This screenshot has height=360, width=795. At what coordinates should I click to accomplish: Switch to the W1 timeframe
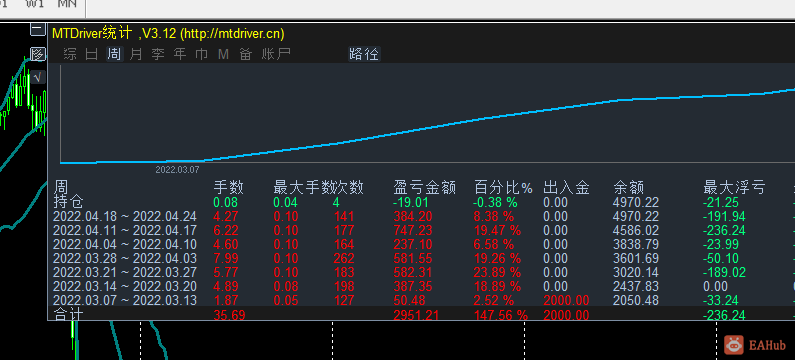pyautogui.click(x=35, y=5)
